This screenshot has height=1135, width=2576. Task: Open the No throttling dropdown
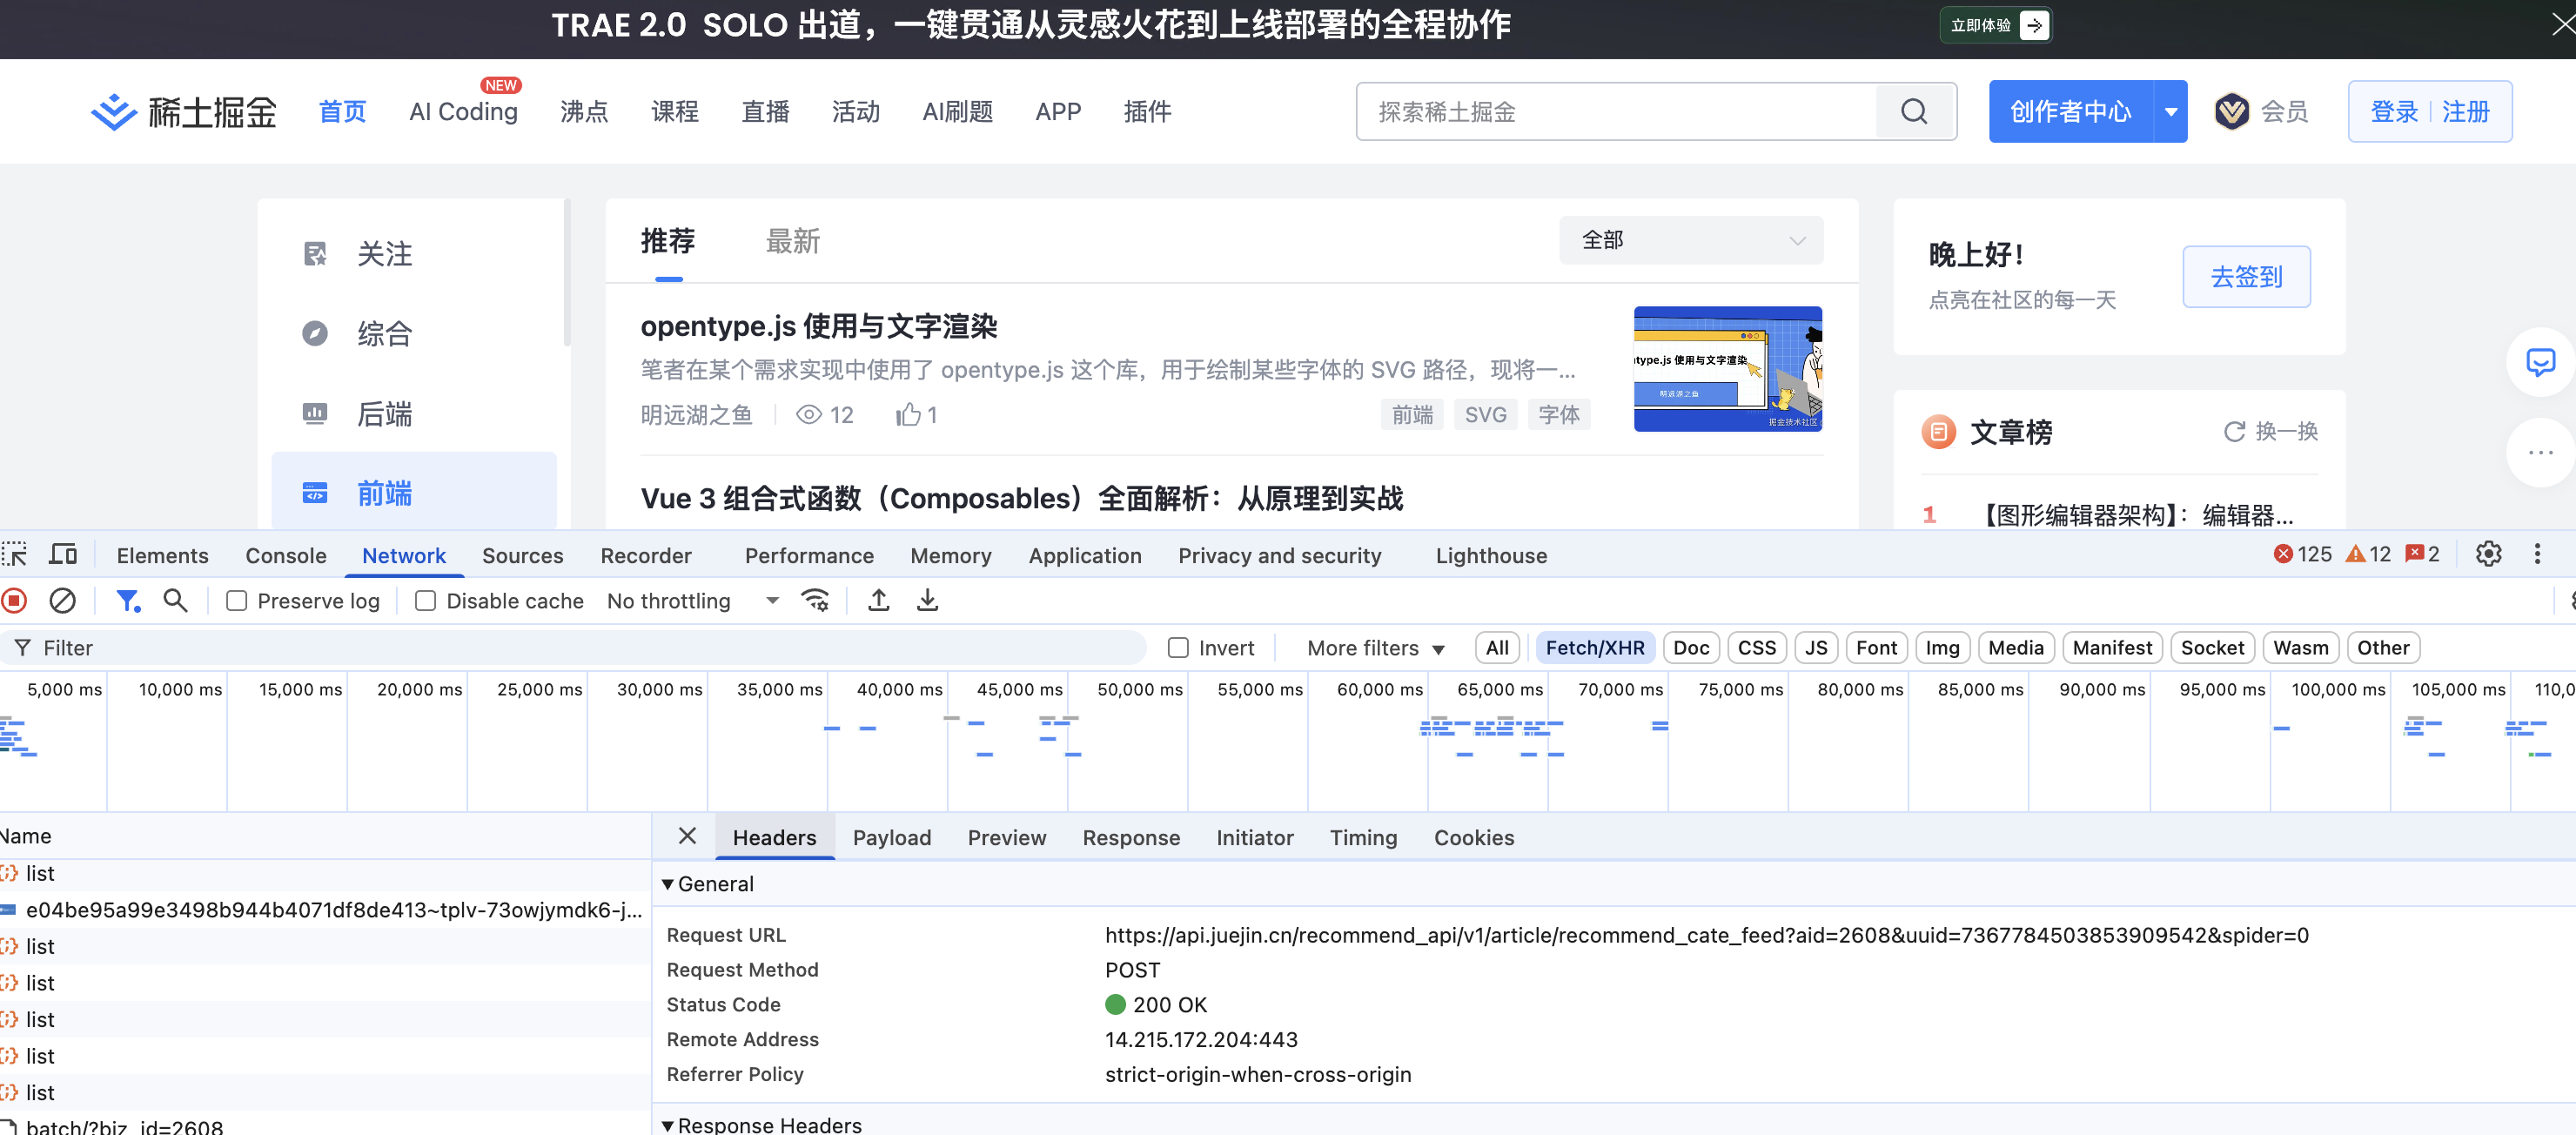692,601
